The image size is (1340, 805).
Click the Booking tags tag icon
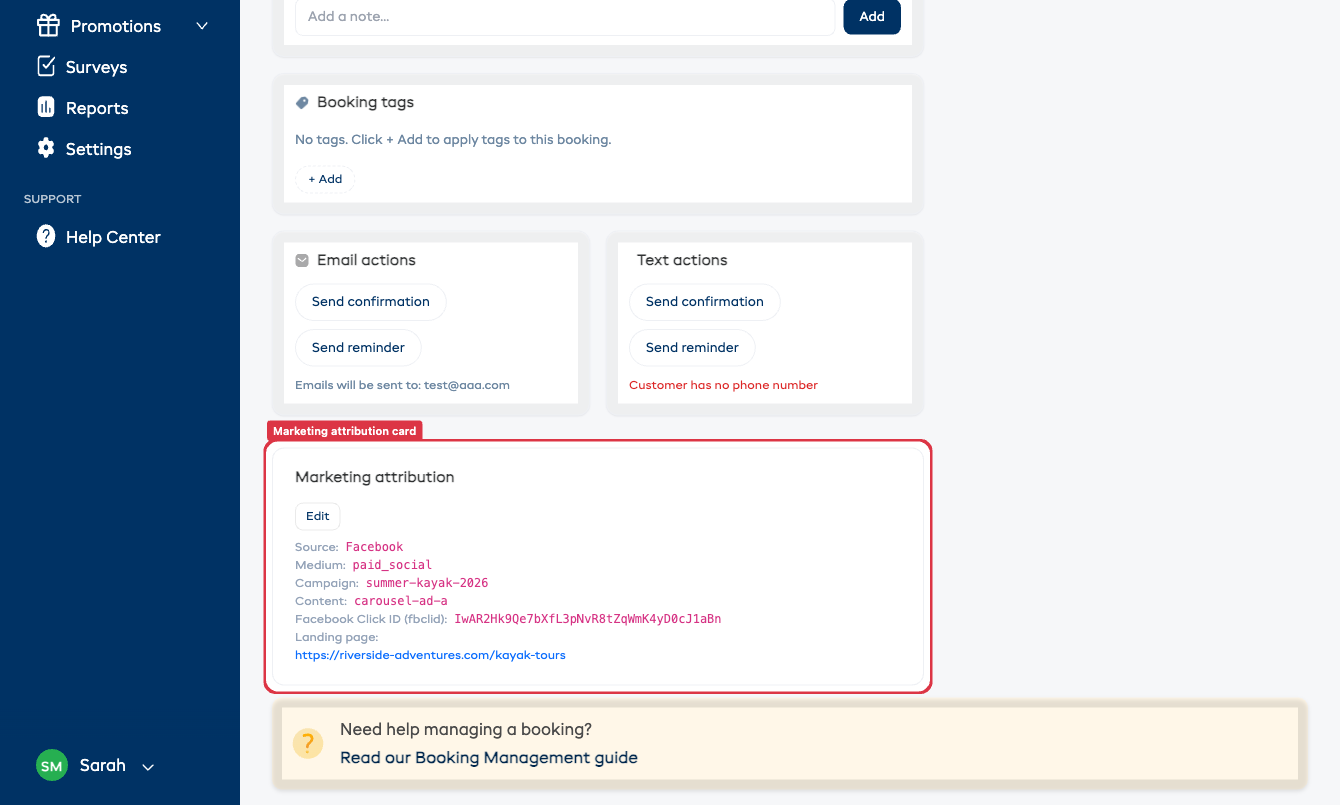coord(302,102)
